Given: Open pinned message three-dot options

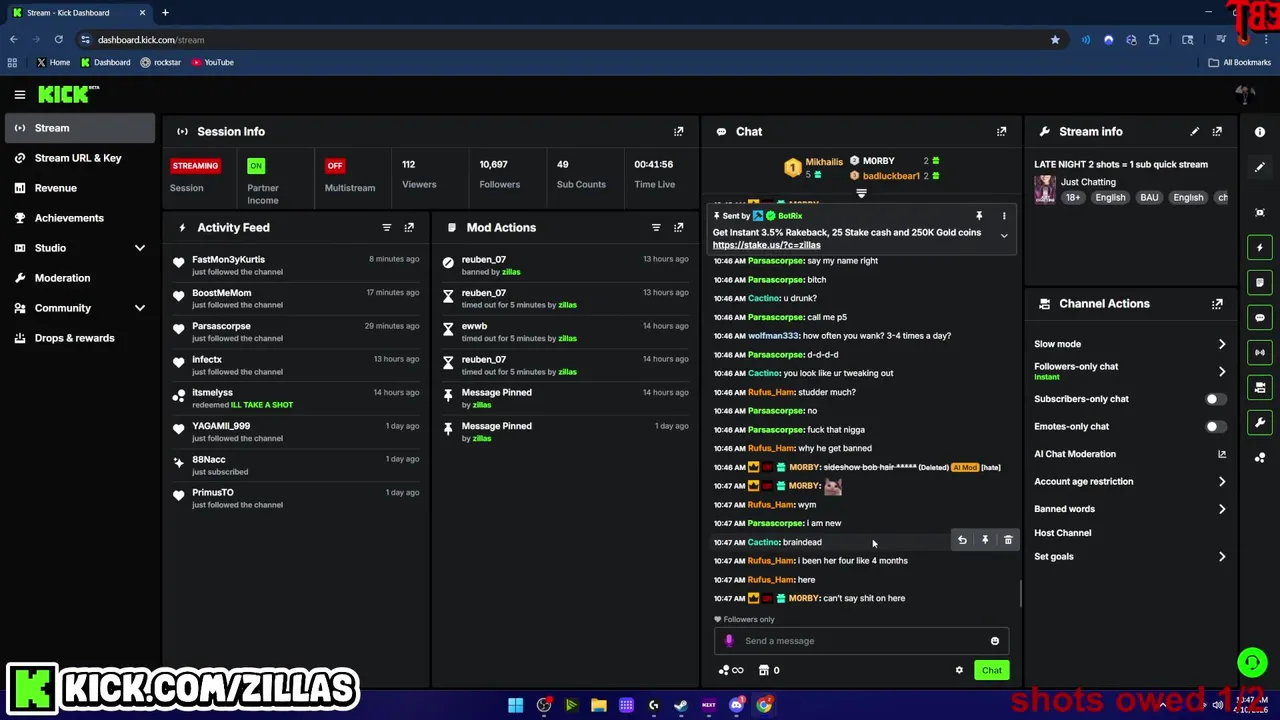Looking at the screenshot, I should point(1004,216).
